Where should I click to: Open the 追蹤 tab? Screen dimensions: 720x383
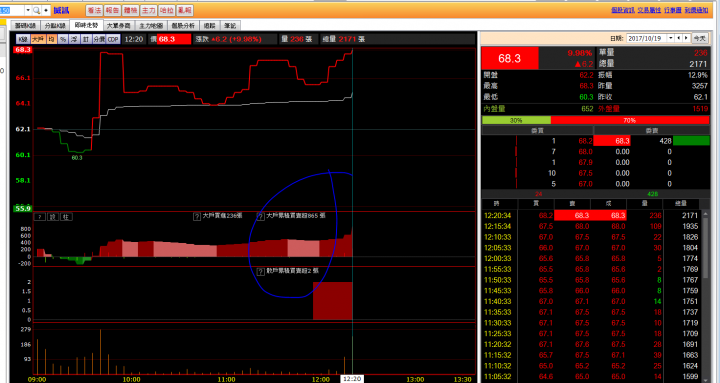(210, 26)
